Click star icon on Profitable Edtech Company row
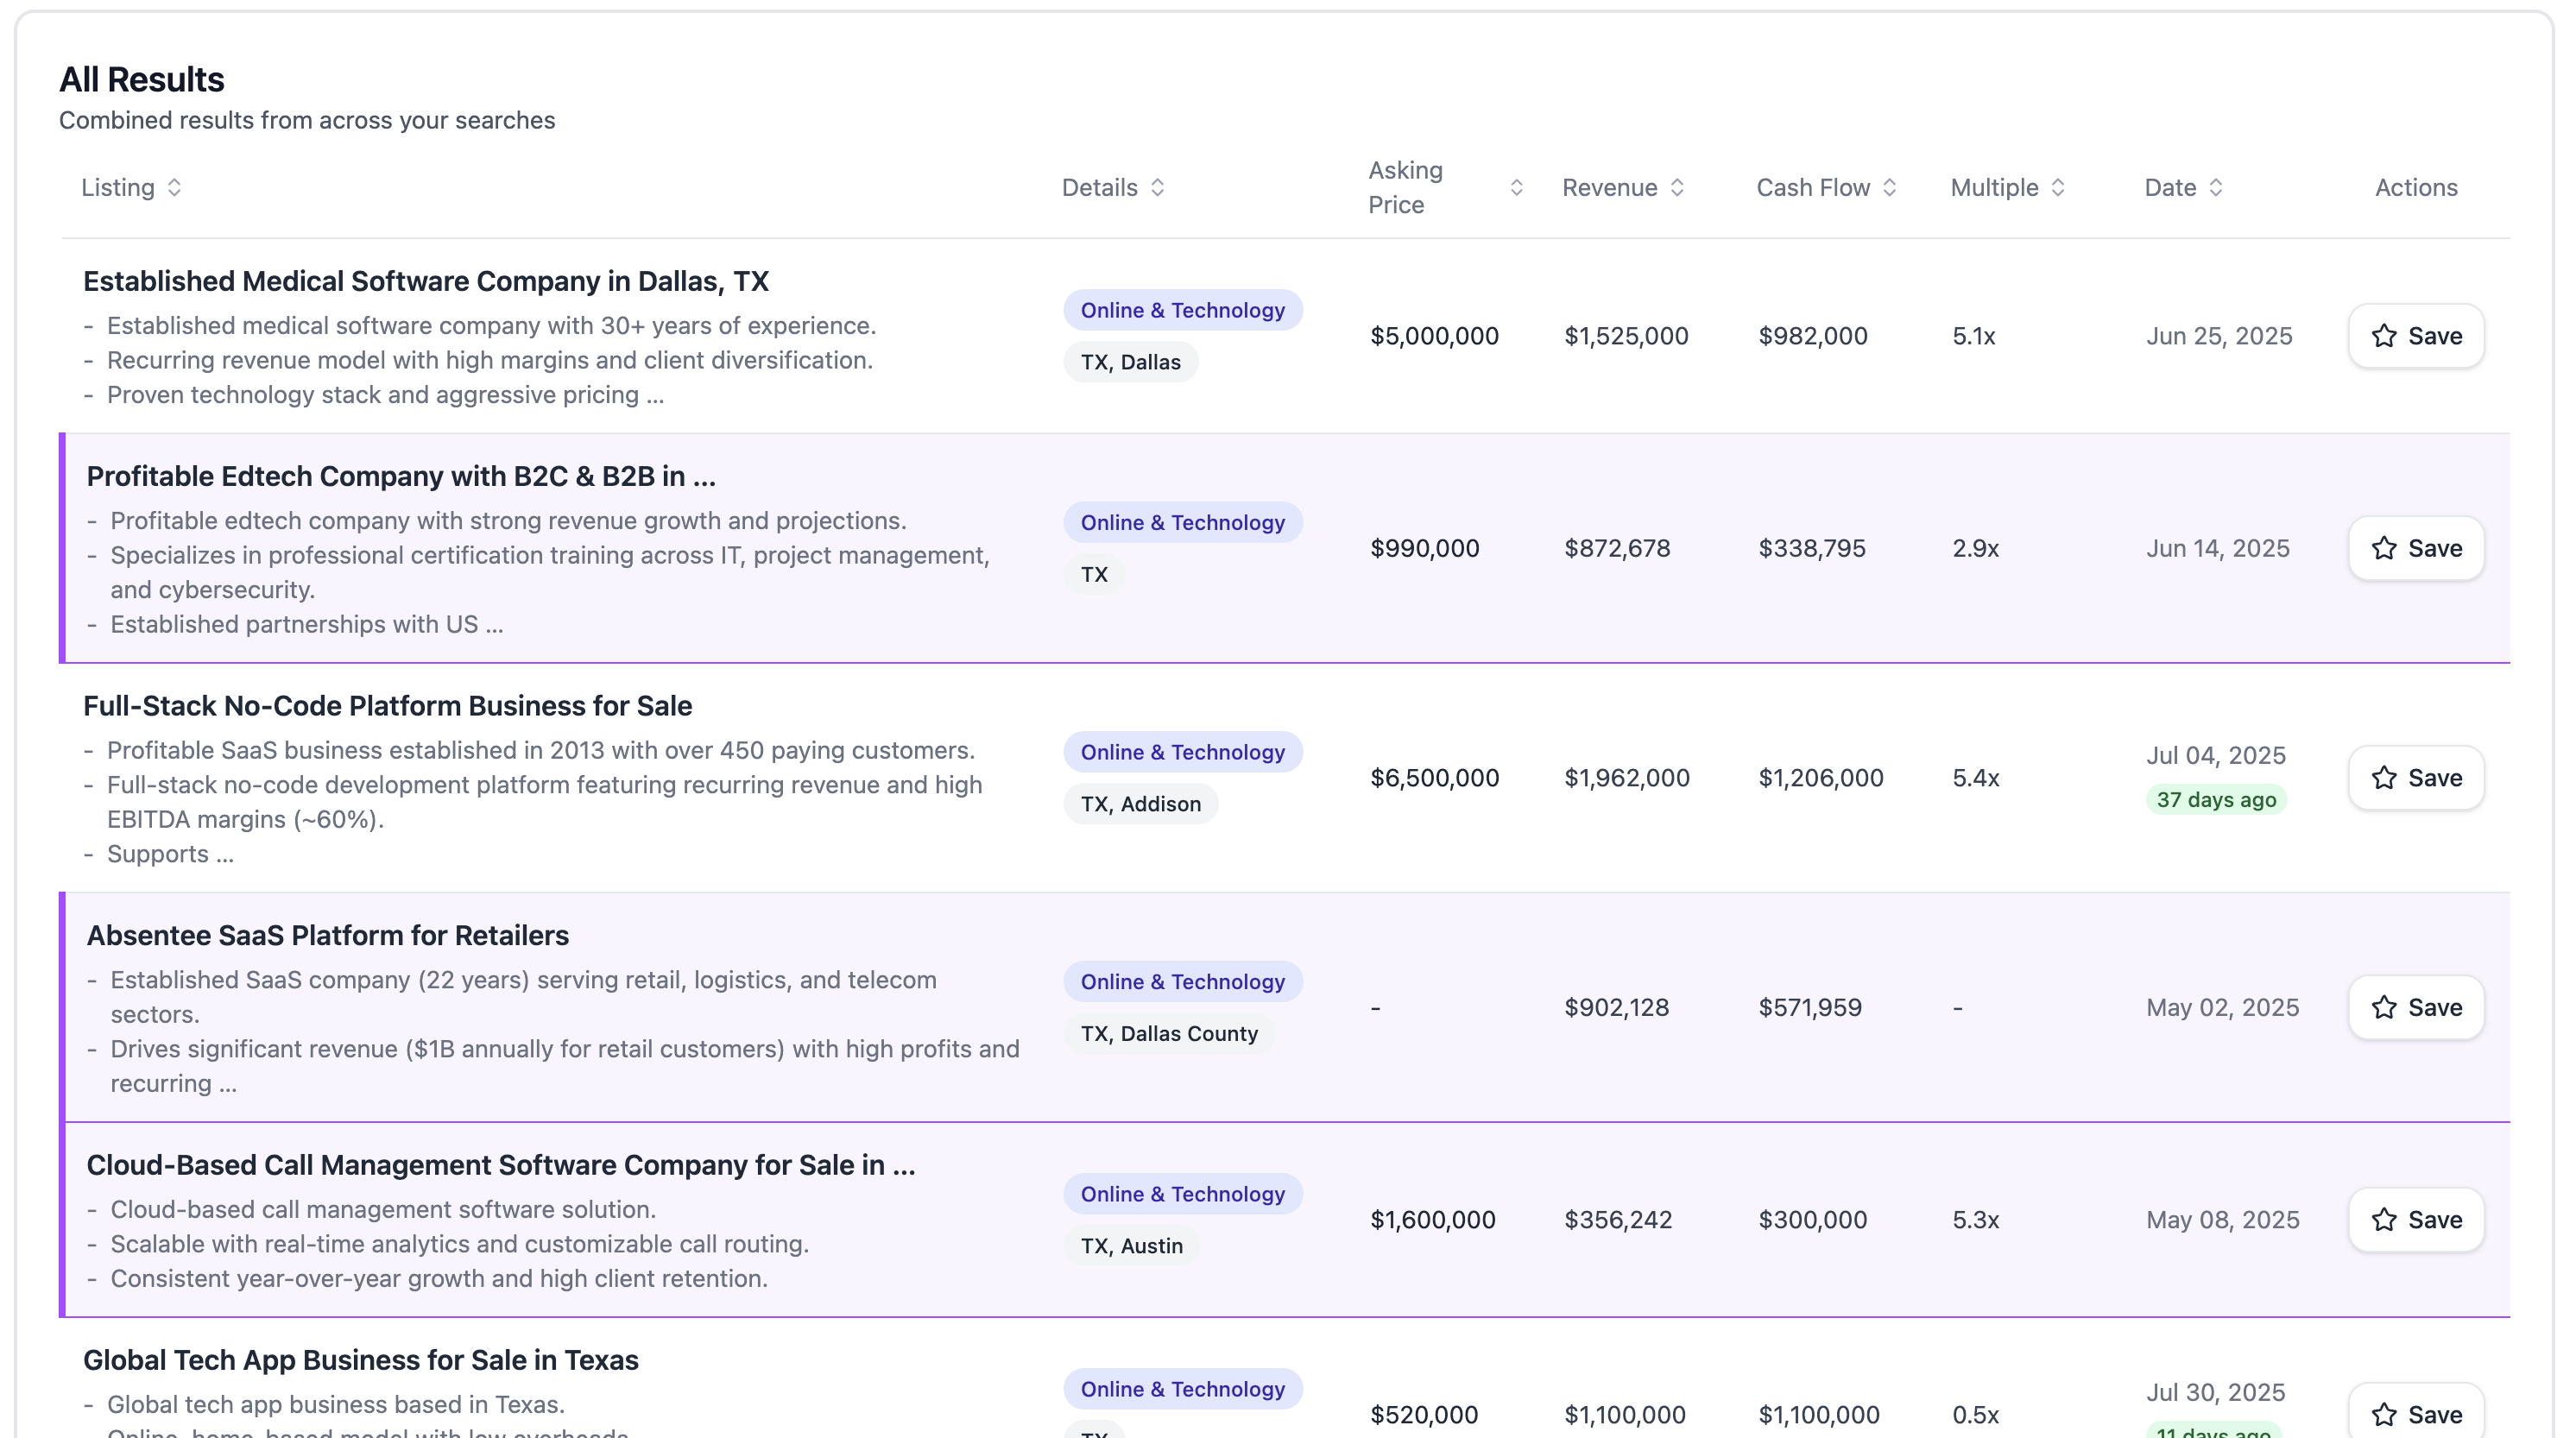 tap(2384, 548)
